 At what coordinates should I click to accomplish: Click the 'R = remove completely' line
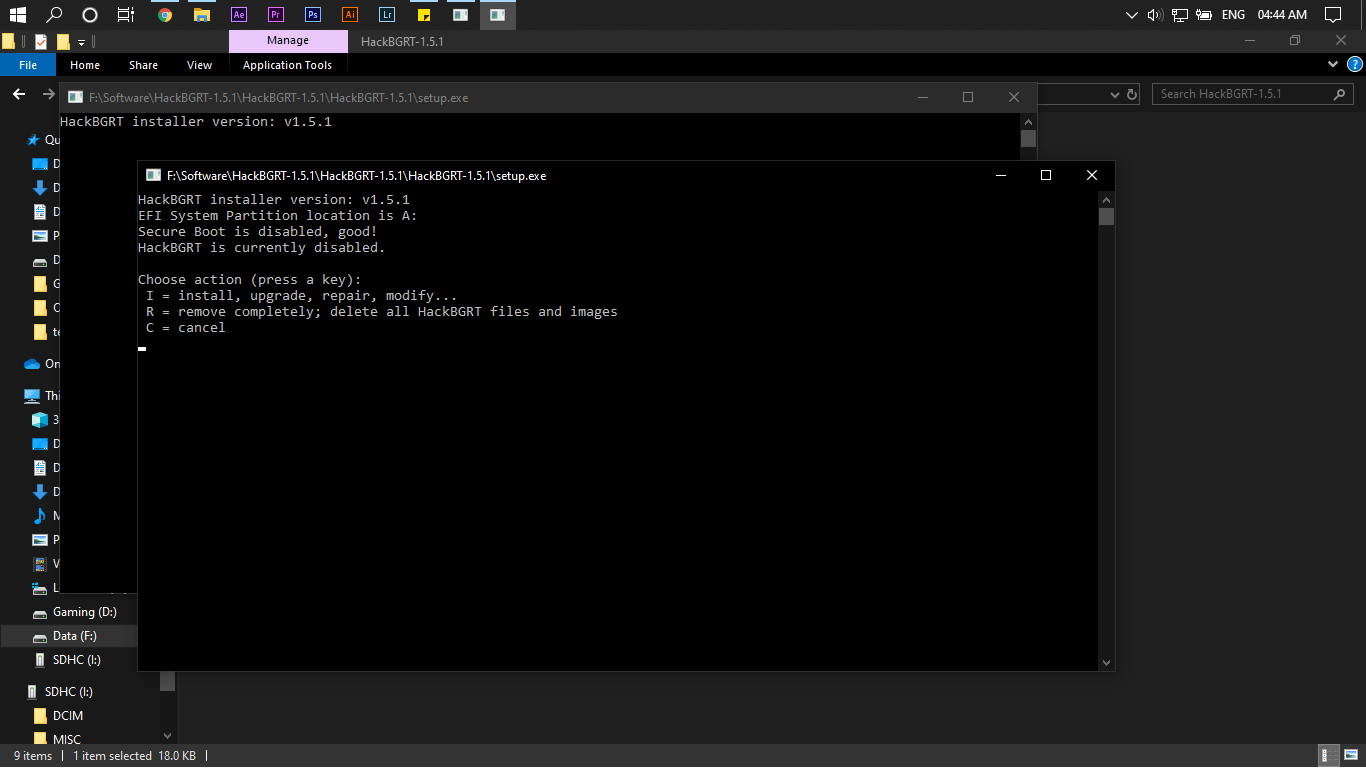(x=381, y=312)
